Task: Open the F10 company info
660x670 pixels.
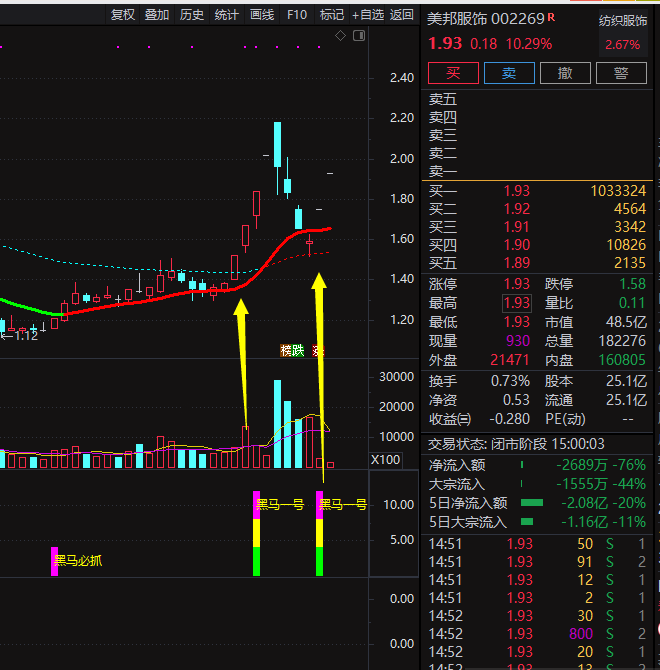Action: 297,15
